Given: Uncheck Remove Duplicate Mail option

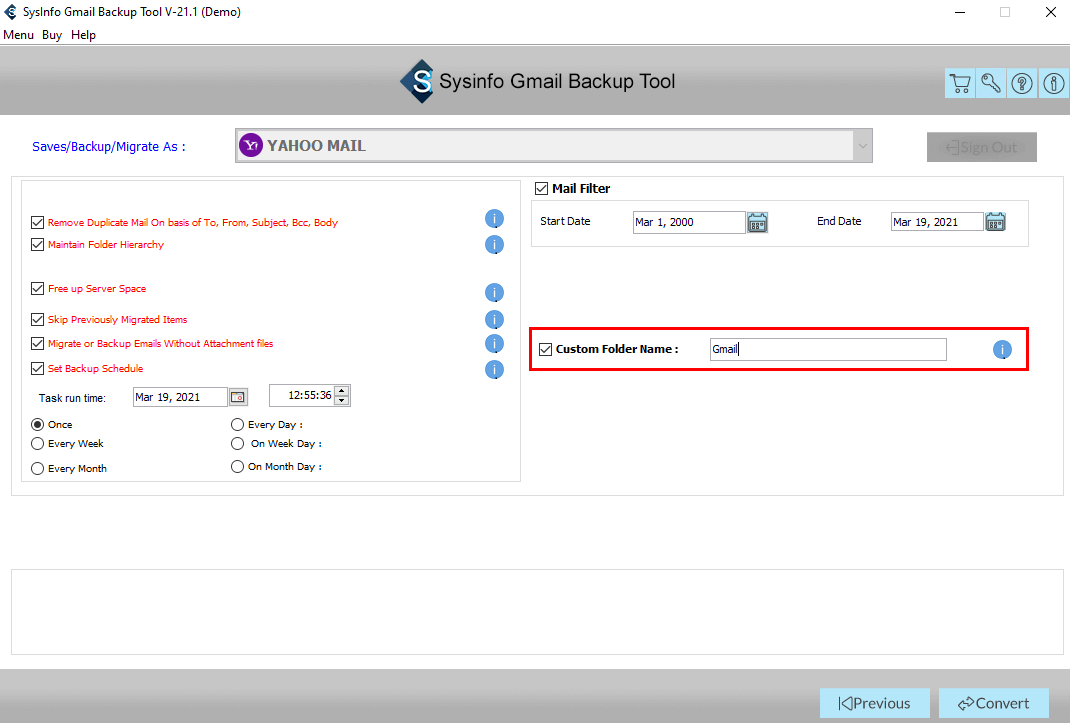Looking at the screenshot, I should 38,223.
